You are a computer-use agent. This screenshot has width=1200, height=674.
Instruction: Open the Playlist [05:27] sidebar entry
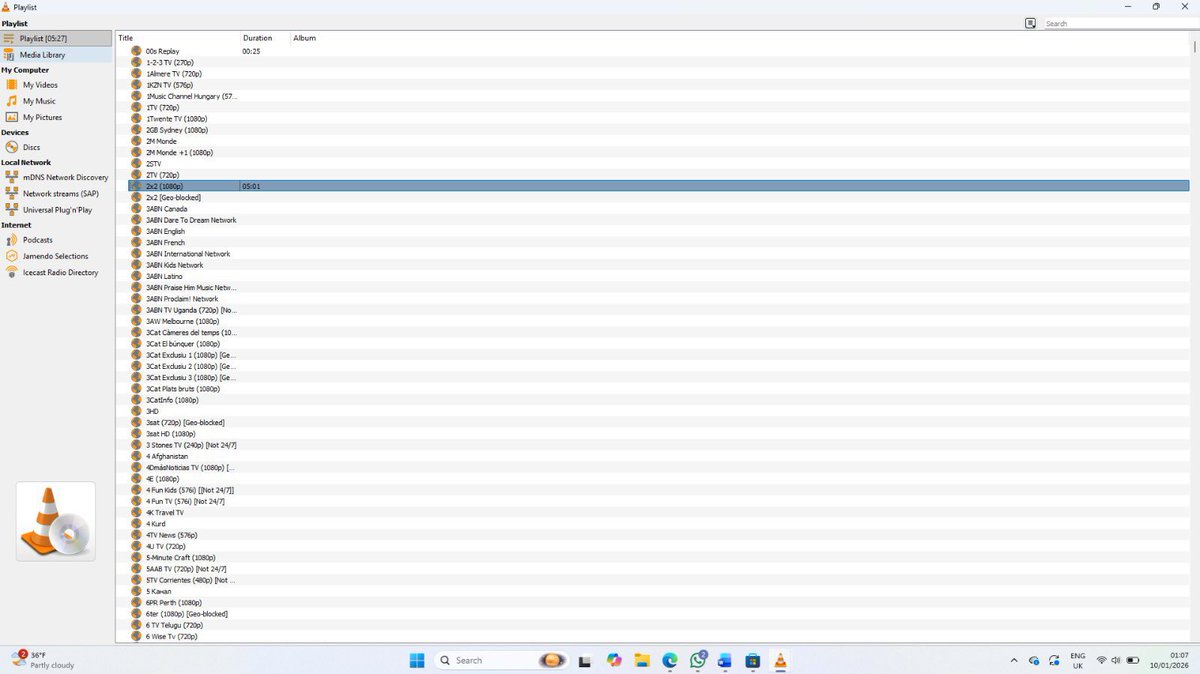pos(56,38)
